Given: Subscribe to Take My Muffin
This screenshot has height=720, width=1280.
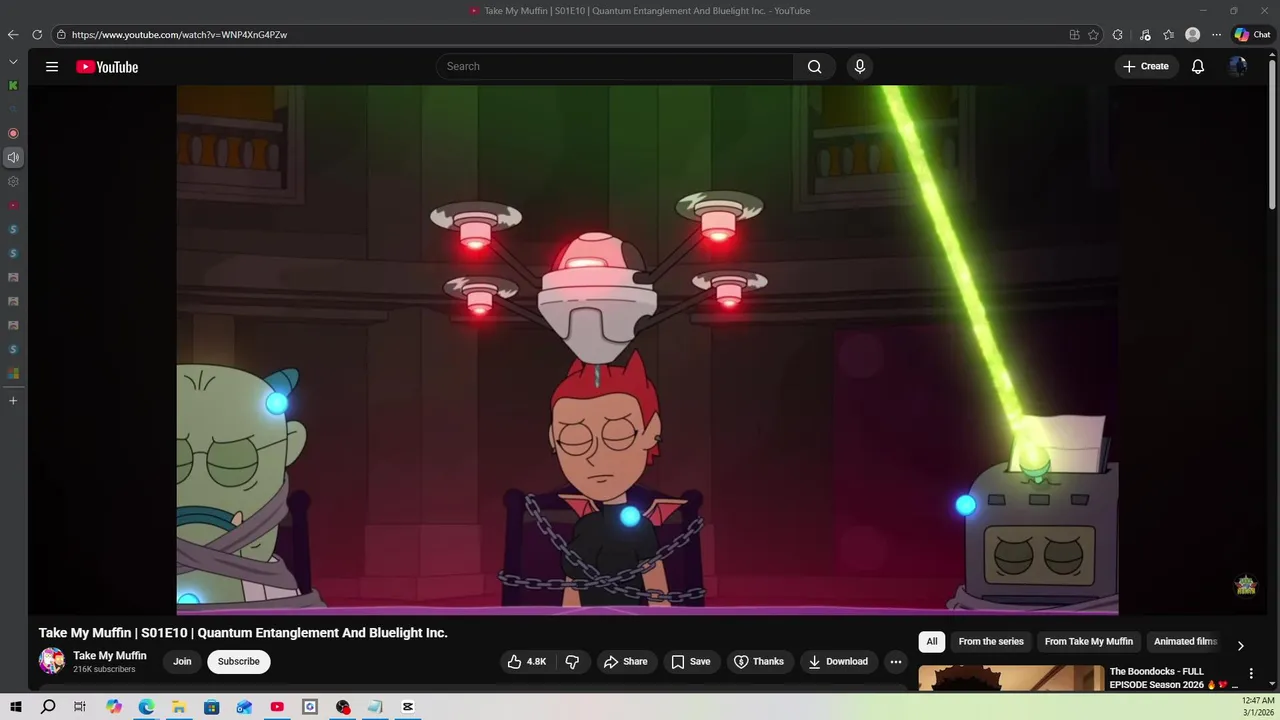Looking at the screenshot, I should click(239, 661).
